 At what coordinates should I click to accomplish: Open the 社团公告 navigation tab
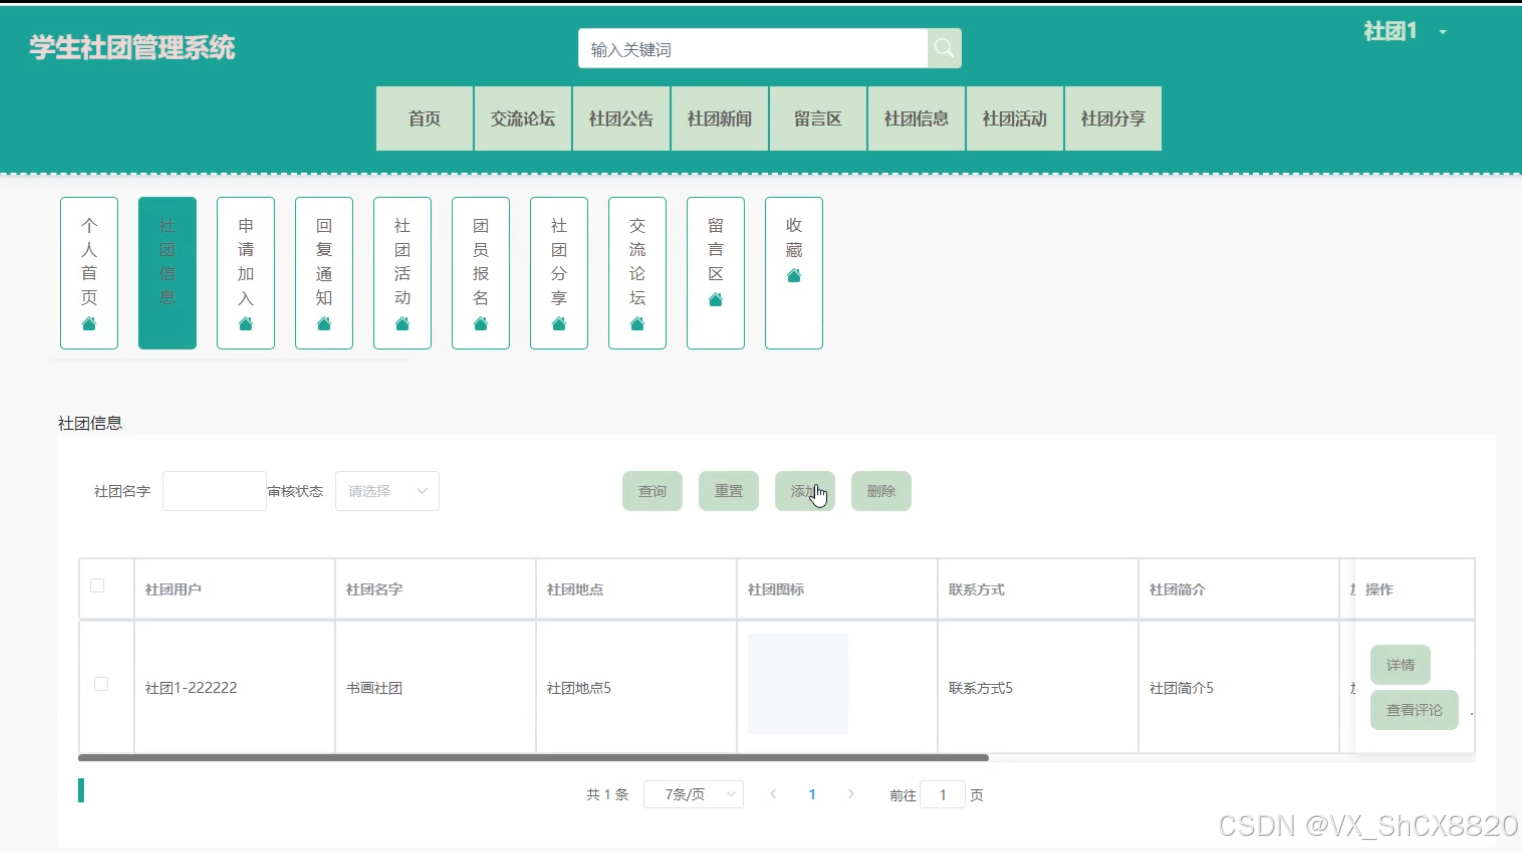621,118
